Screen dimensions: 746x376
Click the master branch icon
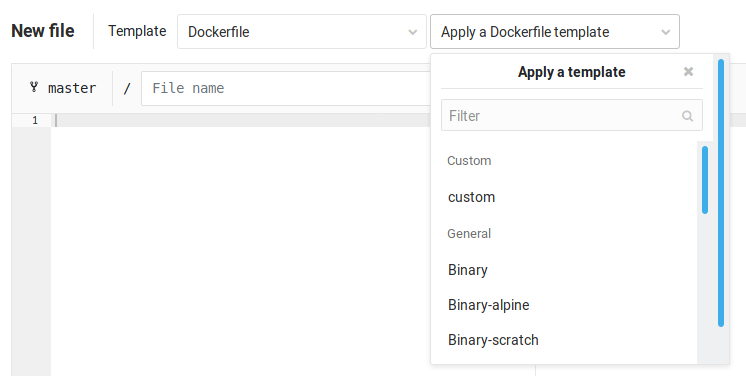tap(34, 87)
